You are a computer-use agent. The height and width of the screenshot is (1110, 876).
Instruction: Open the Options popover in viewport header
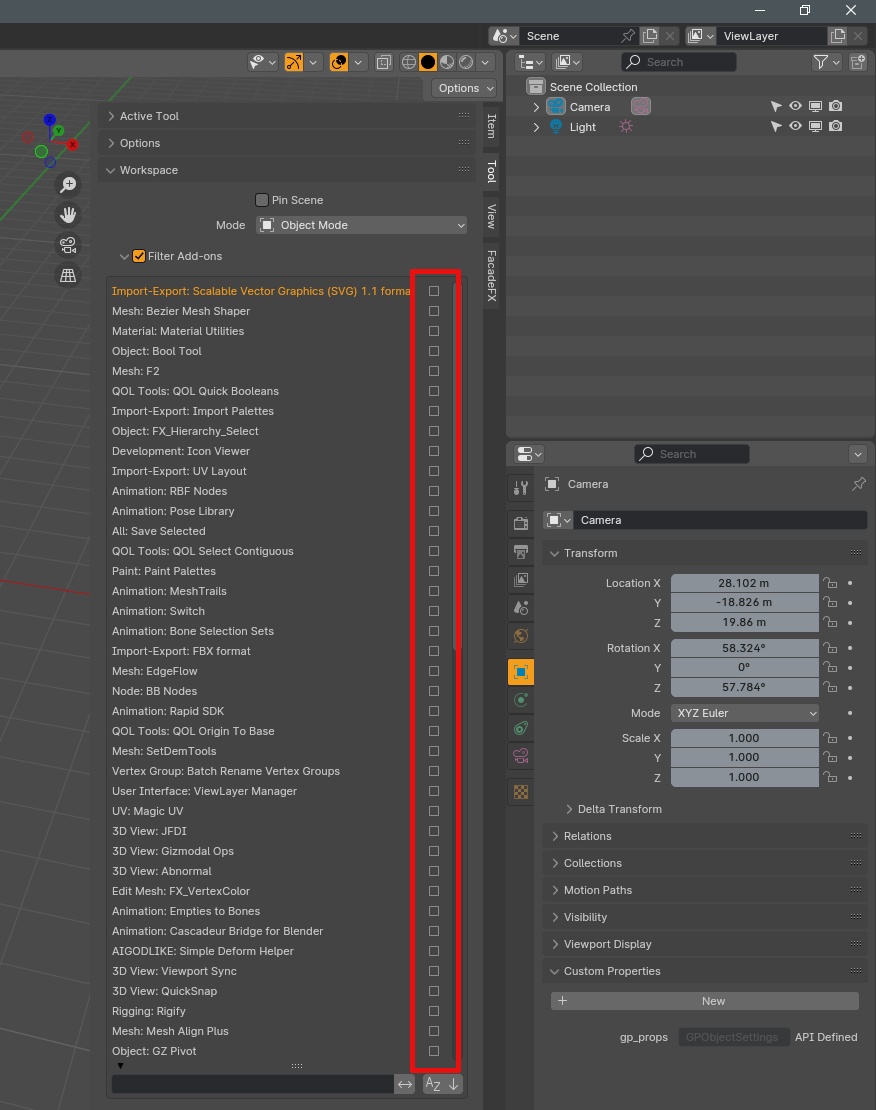point(465,88)
